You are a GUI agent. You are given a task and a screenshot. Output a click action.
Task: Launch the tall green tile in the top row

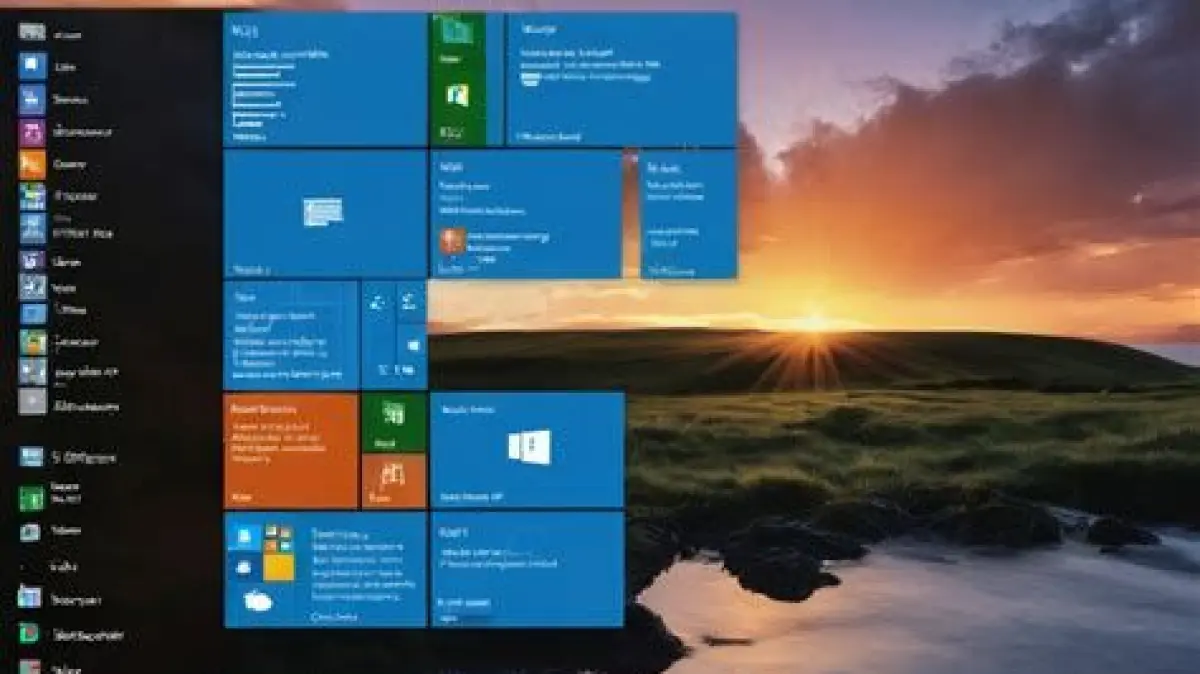pos(458,79)
